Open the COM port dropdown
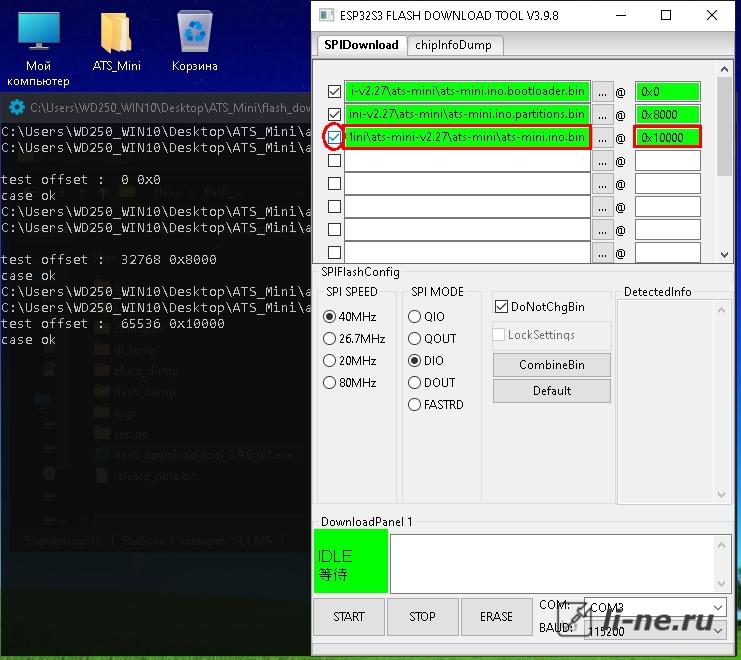This screenshot has height=660, width=741. point(655,607)
